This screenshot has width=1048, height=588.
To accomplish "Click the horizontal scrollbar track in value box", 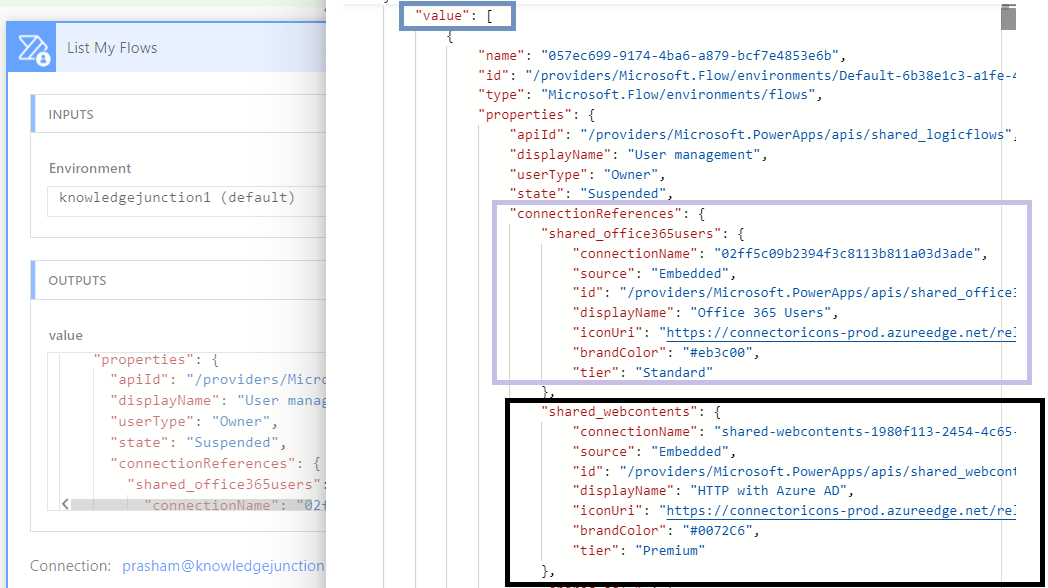I will [x=199, y=504].
